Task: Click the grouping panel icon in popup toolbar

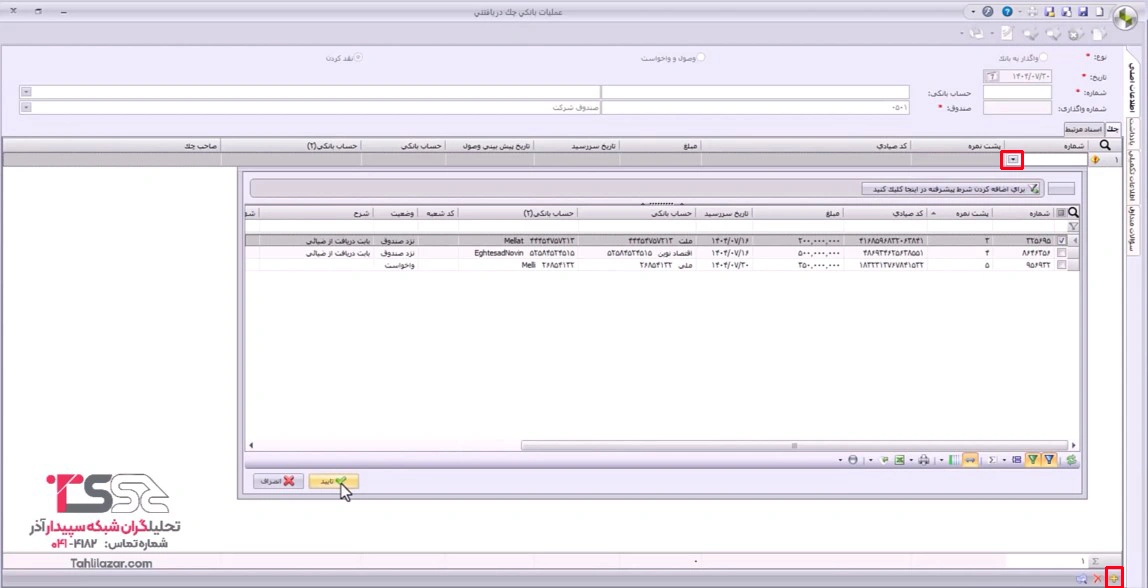Action: (x=1016, y=460)
